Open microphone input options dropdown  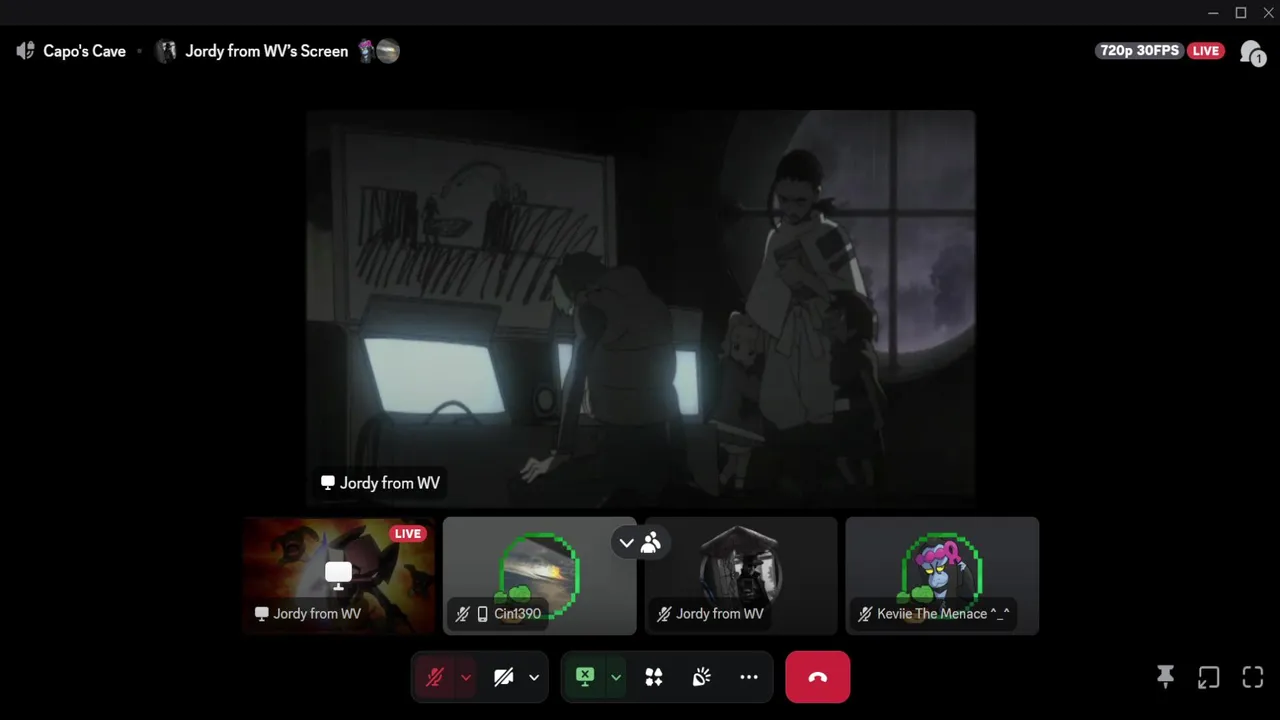point(466,677)
